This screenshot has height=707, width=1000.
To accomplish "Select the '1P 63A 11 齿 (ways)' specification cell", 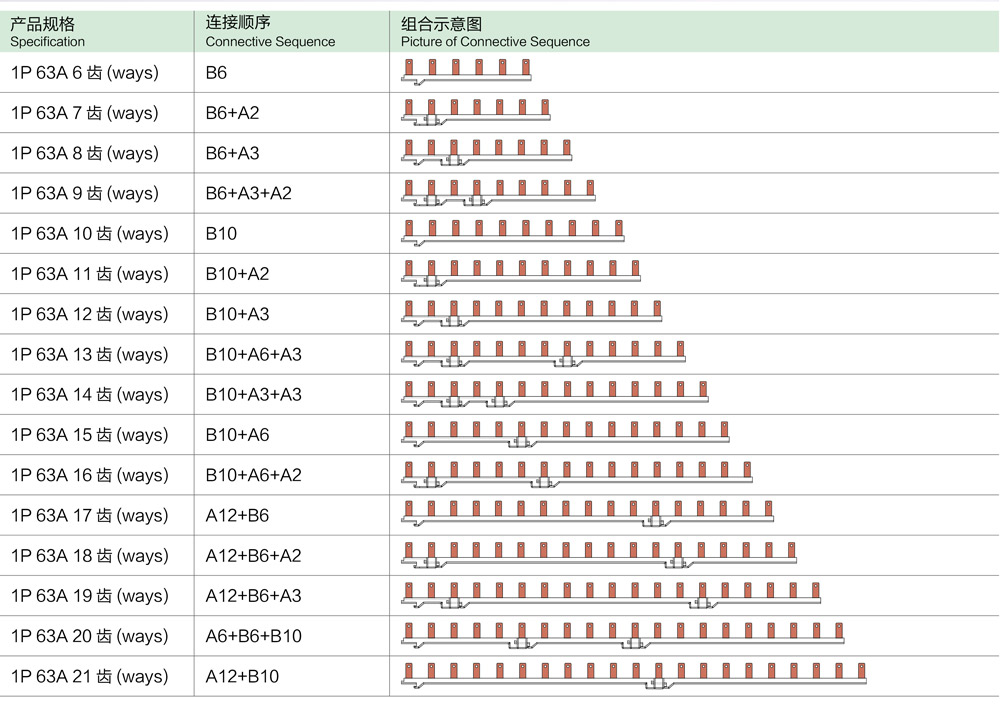I will click(97, 273).
